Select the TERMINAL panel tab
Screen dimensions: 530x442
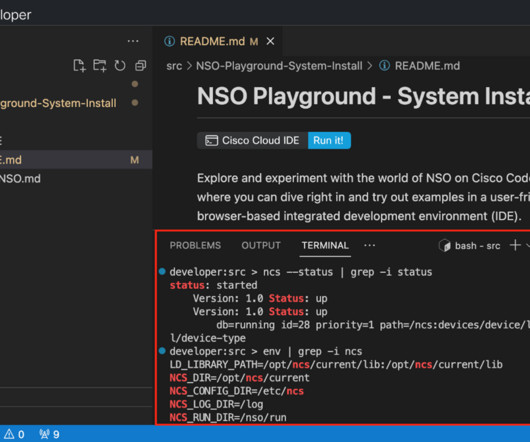pos(325,245)
